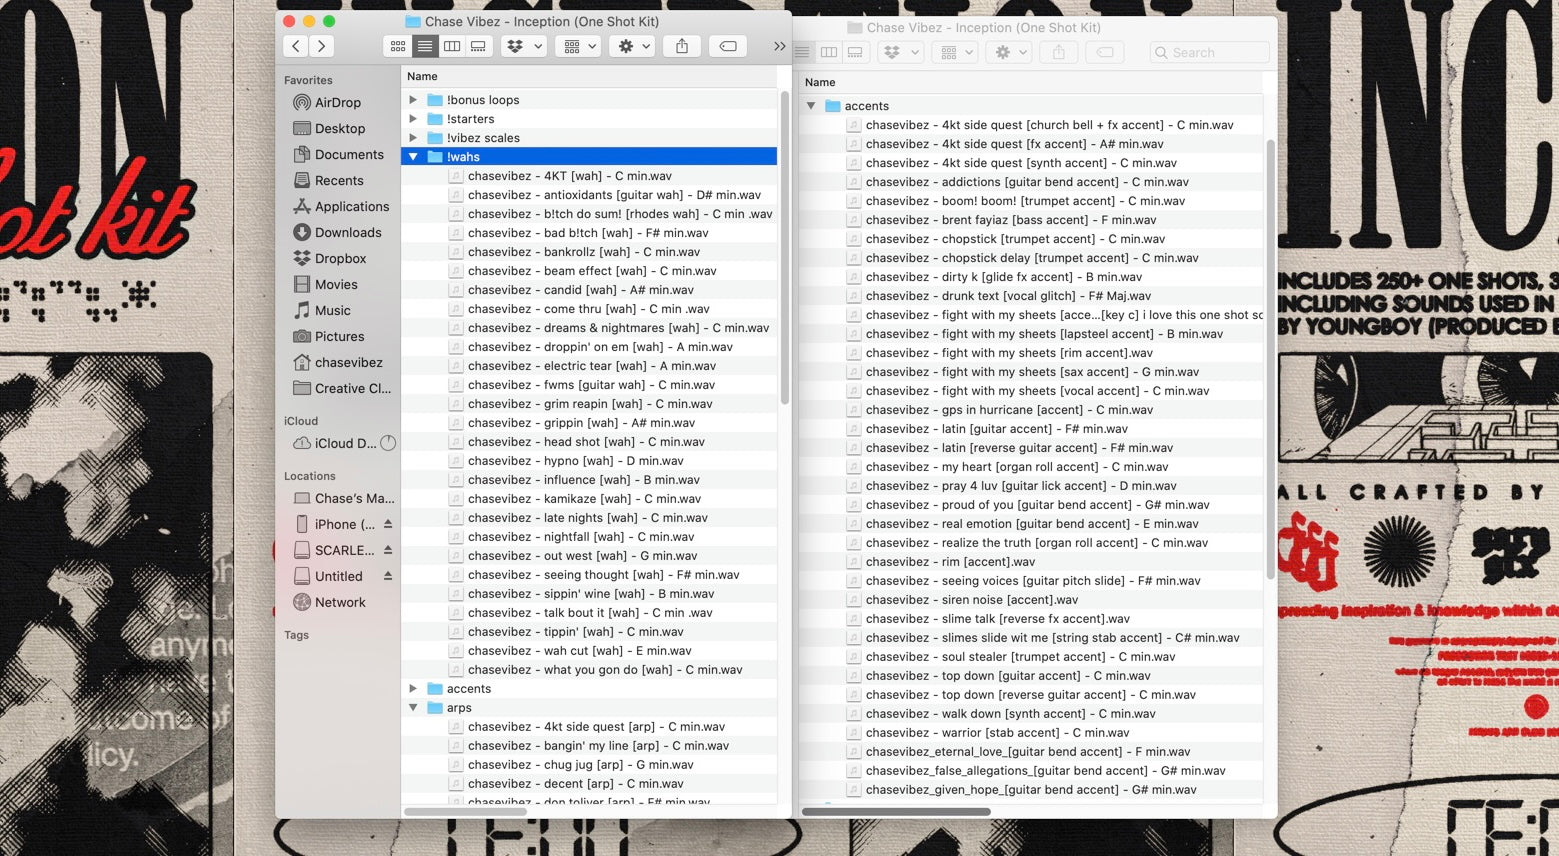Click back window horizontal scrollbar
This screenshot has height=856, width=1559.
tap(896, 812)
